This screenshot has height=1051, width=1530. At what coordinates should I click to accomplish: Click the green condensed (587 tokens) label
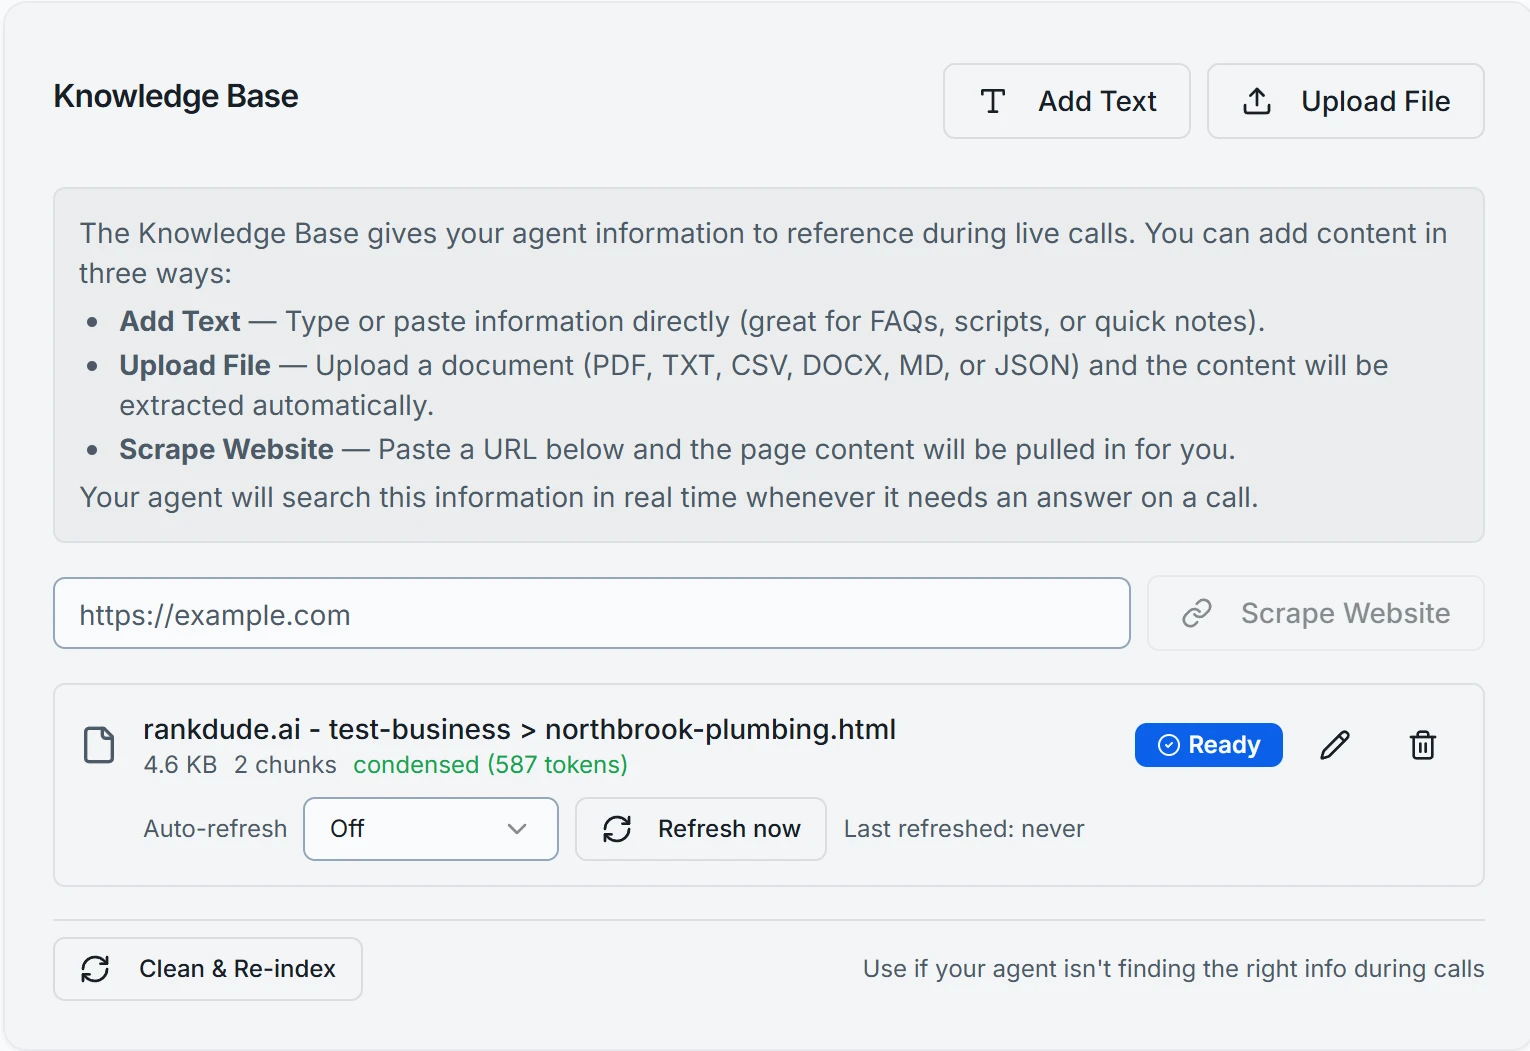pos(490,765)
